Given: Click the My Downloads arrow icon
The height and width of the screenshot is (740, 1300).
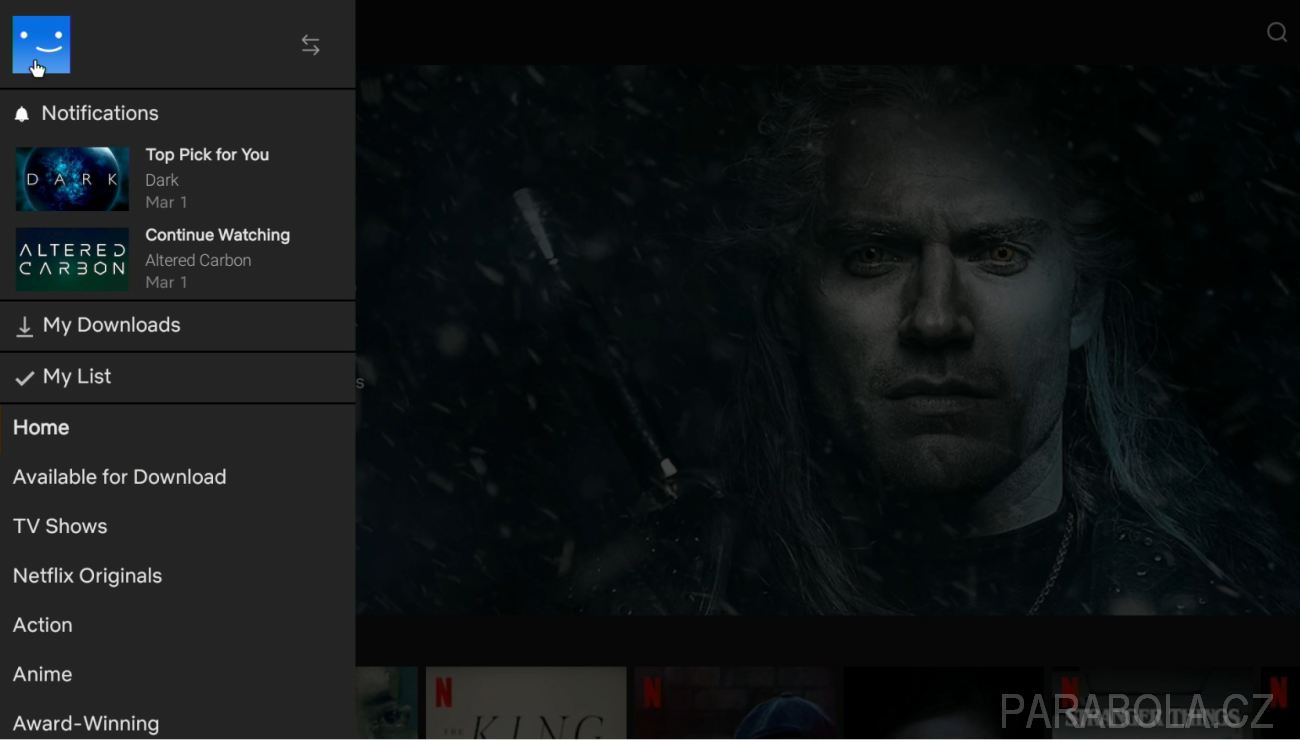Looking at the screenshot, I should pos(25,327).
